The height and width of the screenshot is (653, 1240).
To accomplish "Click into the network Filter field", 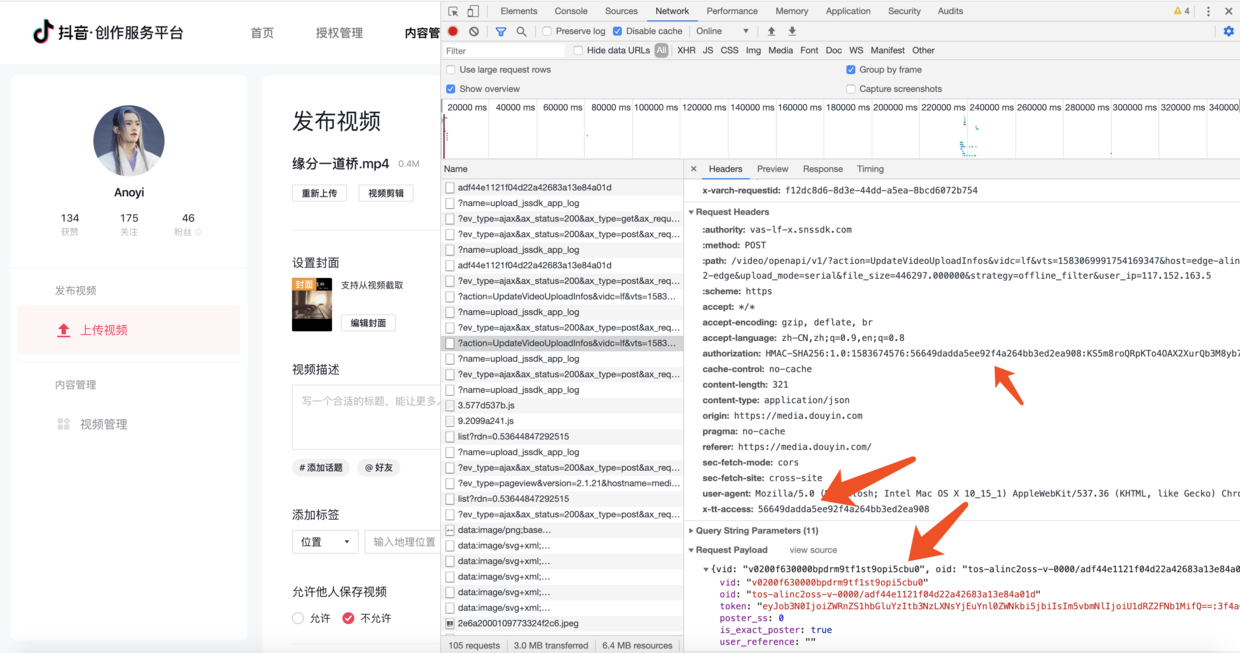I will tap(504, 50).
